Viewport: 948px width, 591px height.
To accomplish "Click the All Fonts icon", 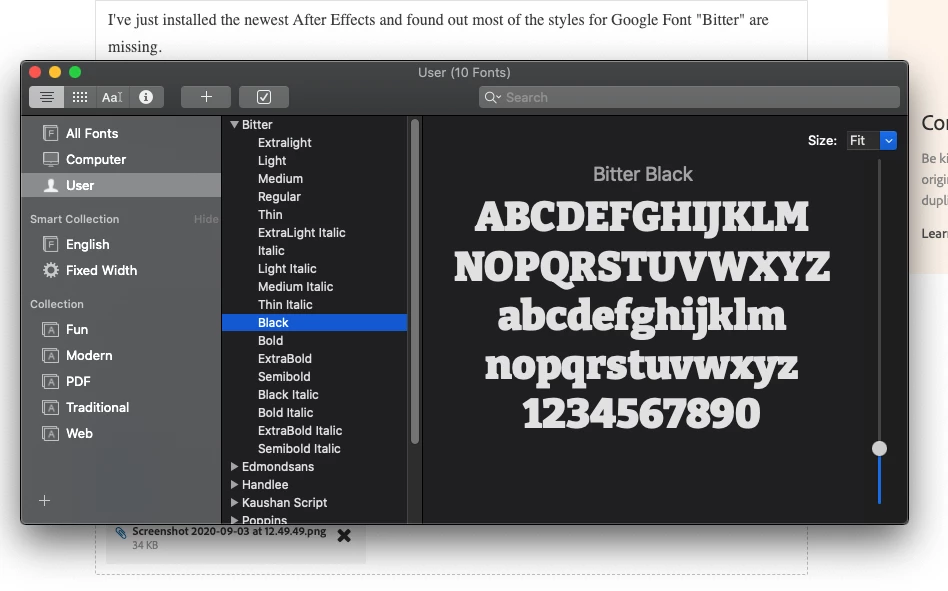I will coord(51,134).
